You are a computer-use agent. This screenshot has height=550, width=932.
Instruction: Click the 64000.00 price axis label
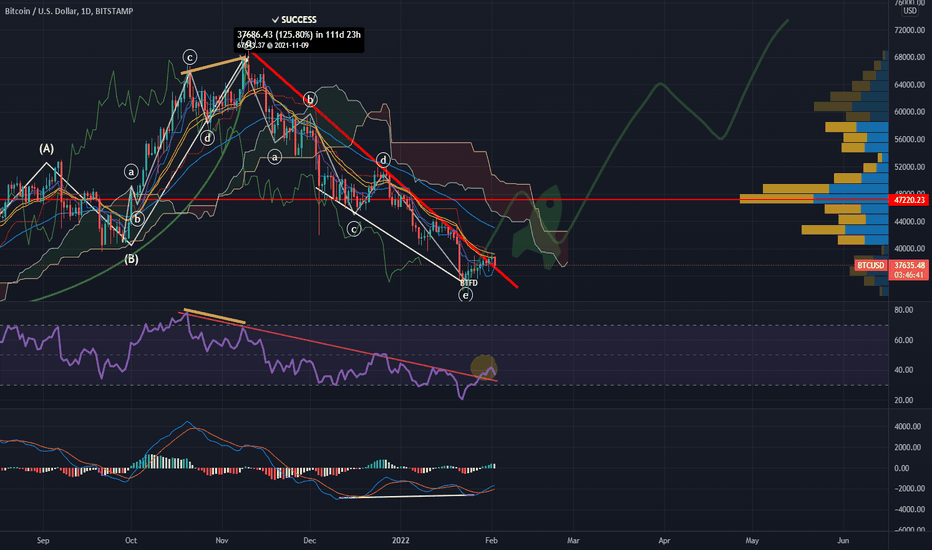pos(909,84)
